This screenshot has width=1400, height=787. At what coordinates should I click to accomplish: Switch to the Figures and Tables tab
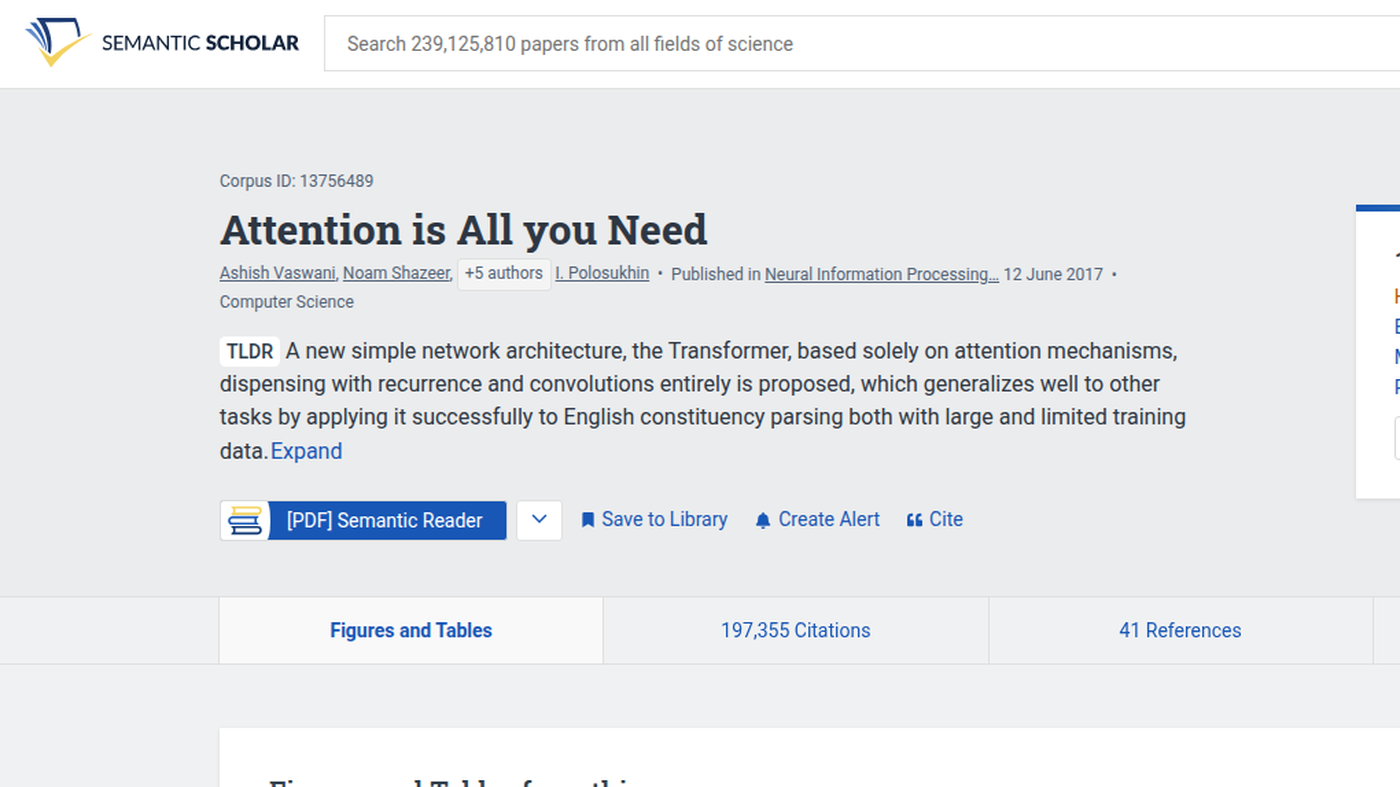[411, 630]
